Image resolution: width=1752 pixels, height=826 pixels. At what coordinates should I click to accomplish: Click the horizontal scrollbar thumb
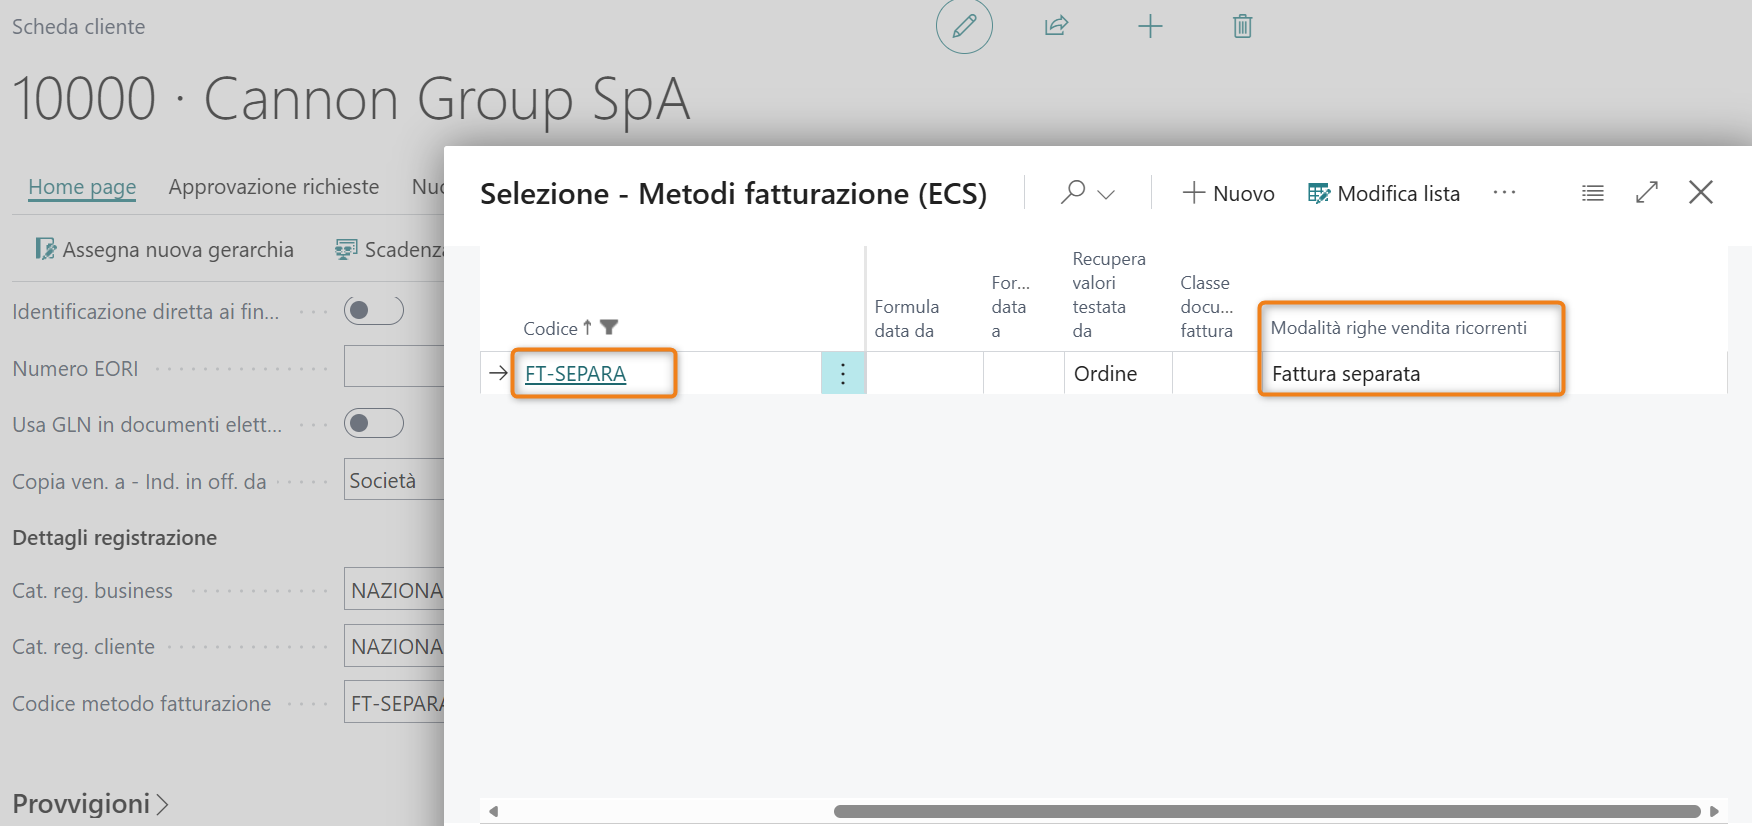tap(1267, 811)
